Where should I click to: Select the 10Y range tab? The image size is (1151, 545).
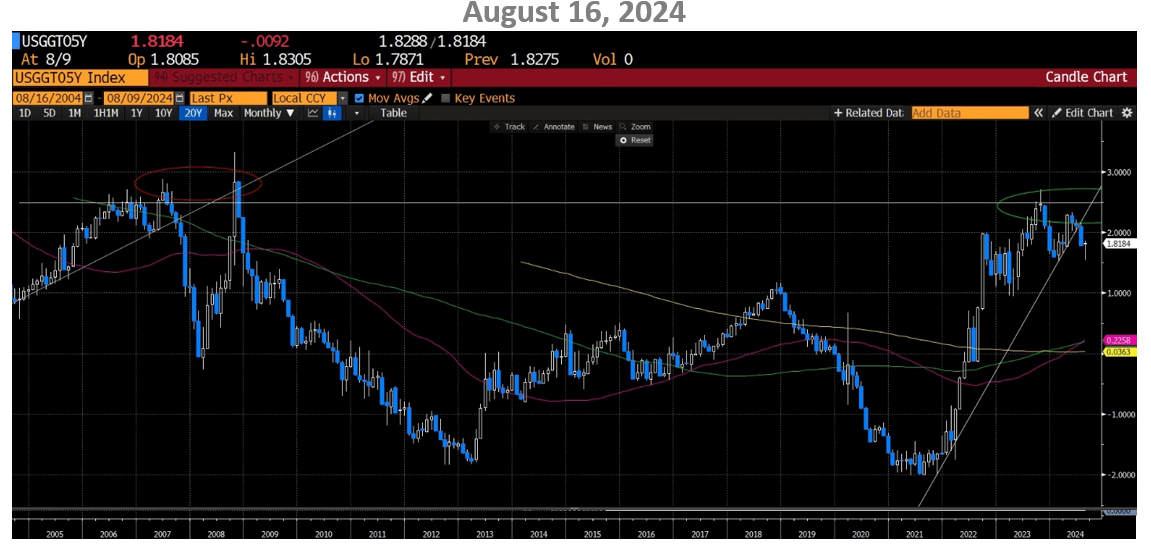click(x=163, y=113)
